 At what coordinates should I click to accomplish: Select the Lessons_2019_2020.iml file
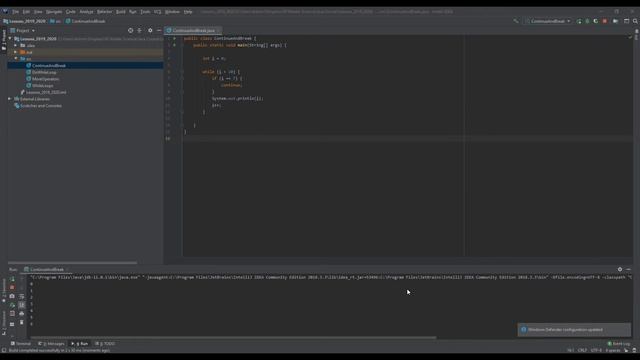click(46, 92)
